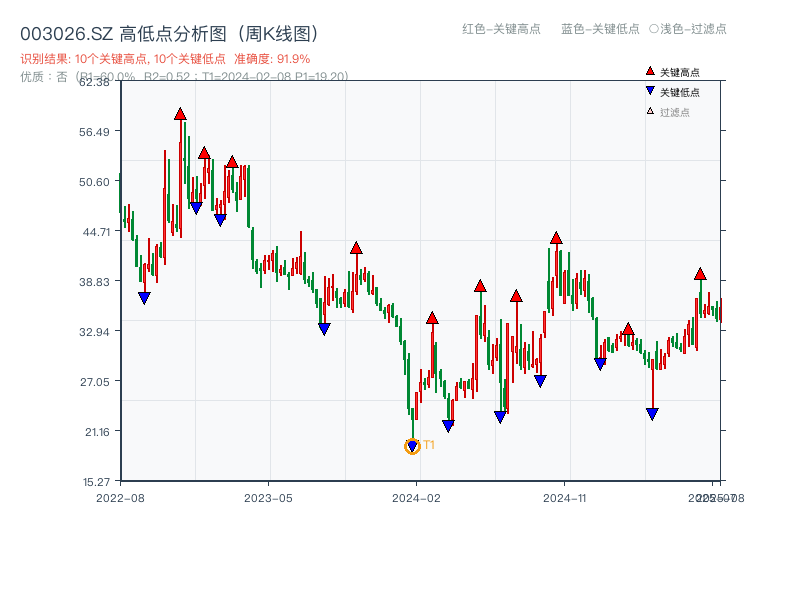Click the orange T1 label text
Screen dimensions: 800x600
pos(429,445)
